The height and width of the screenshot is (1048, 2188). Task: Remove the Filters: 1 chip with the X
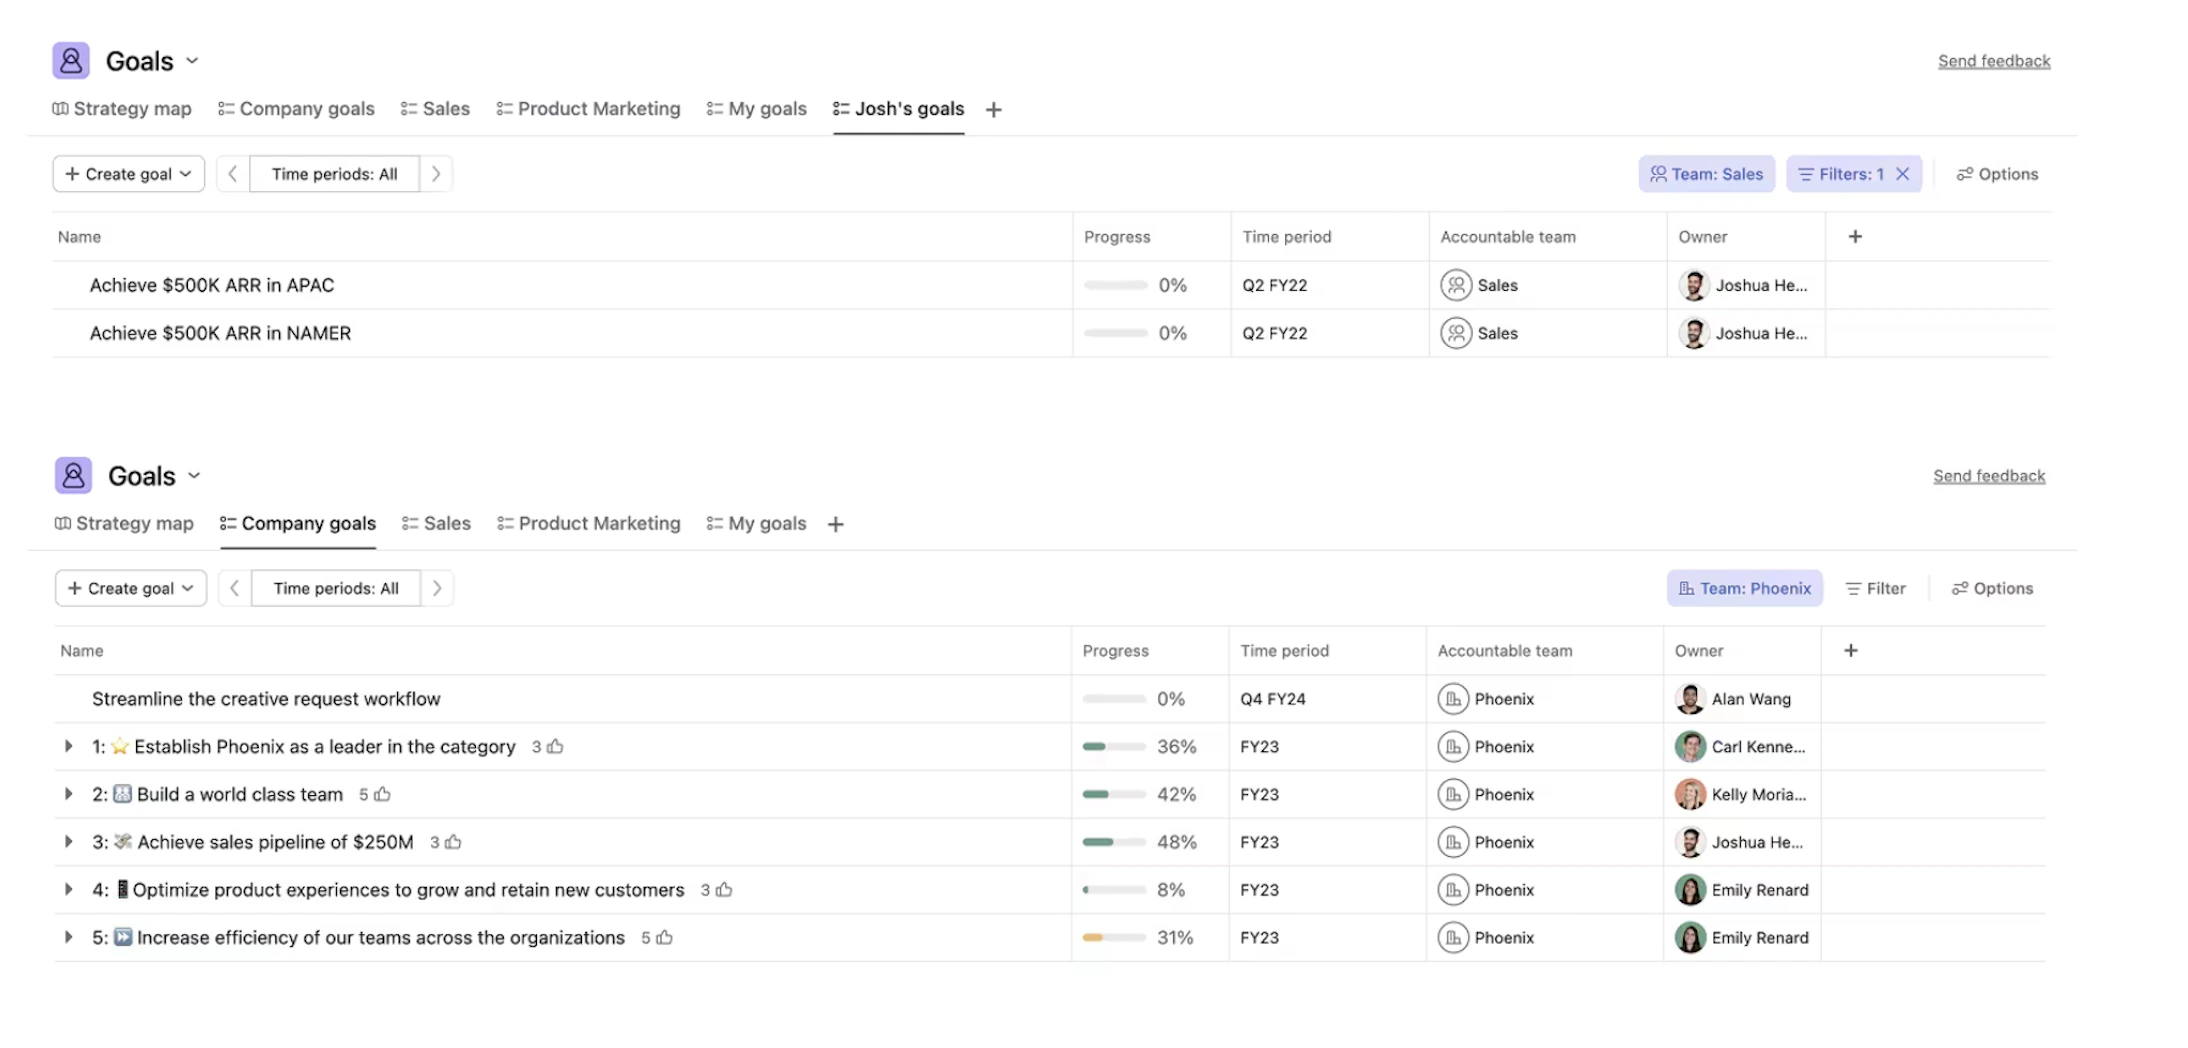1904,173
